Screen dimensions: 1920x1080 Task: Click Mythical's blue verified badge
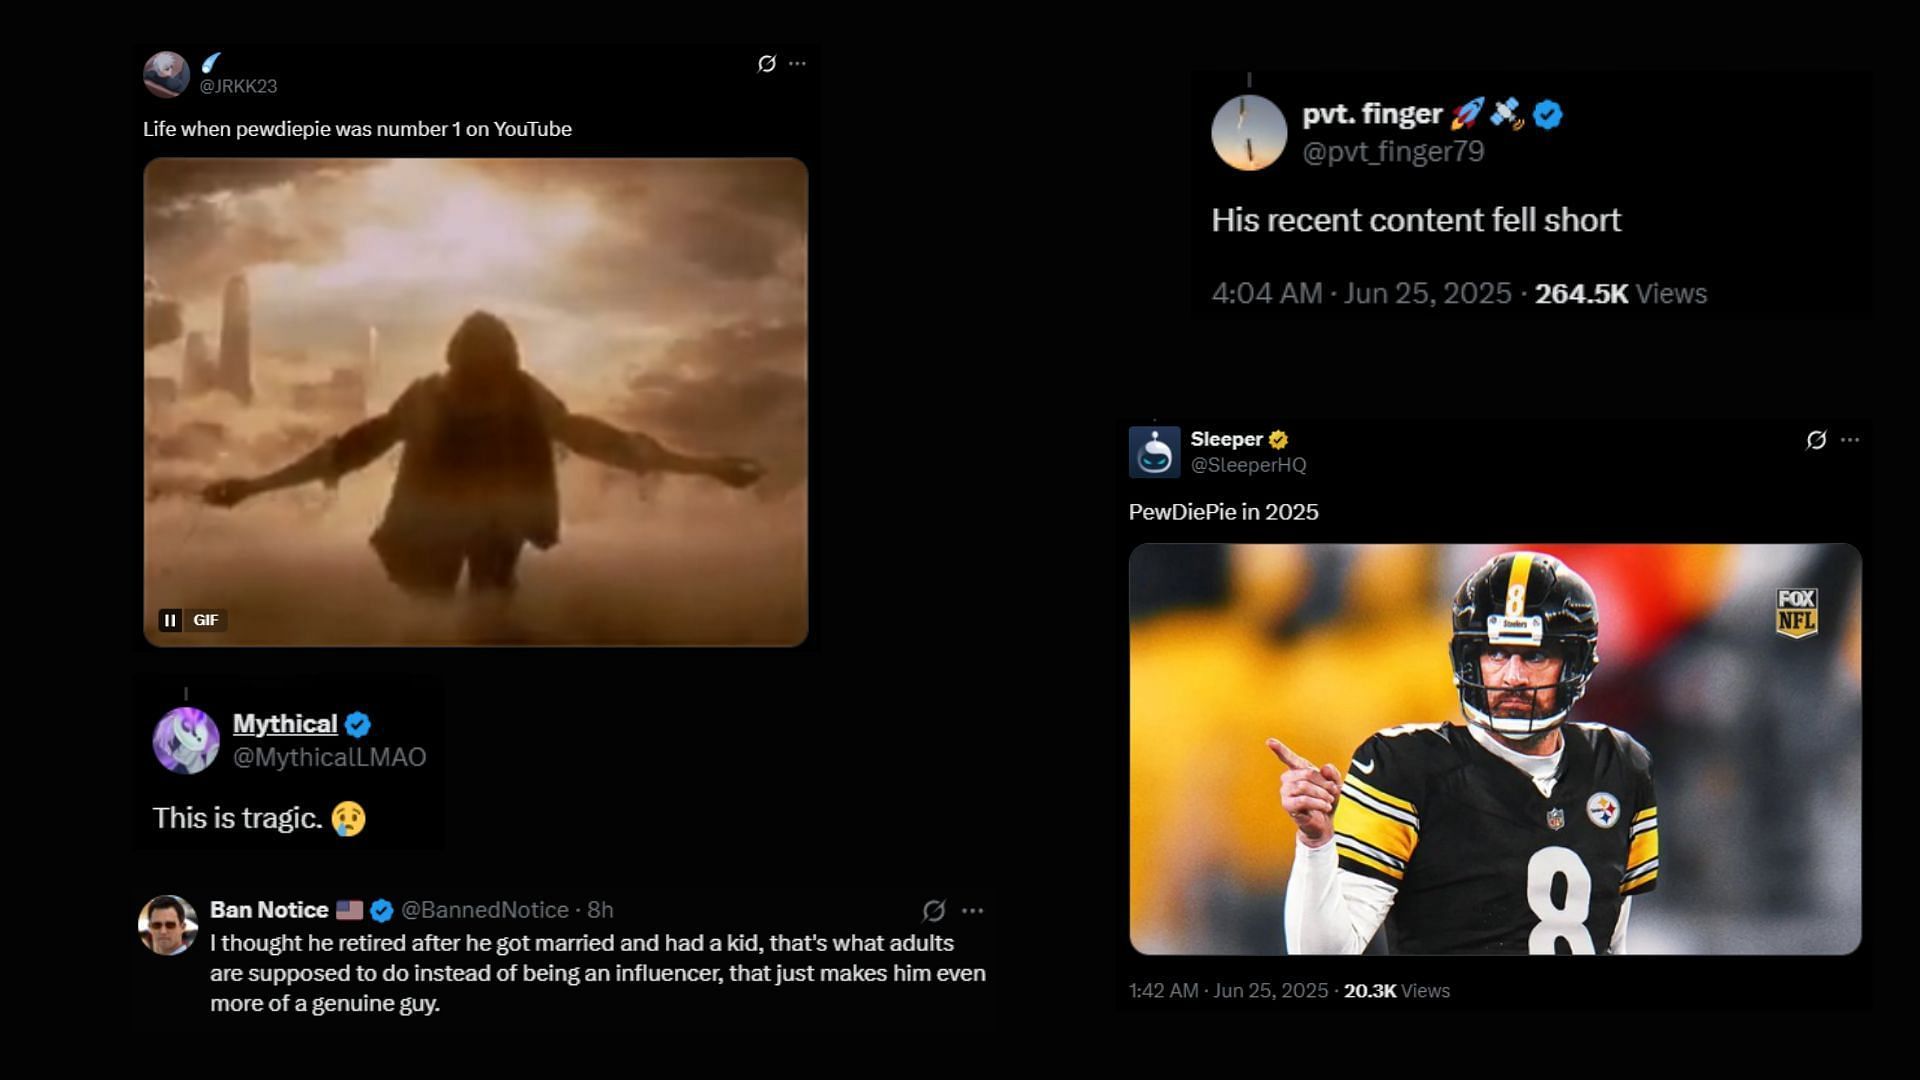tap(358, 724)
